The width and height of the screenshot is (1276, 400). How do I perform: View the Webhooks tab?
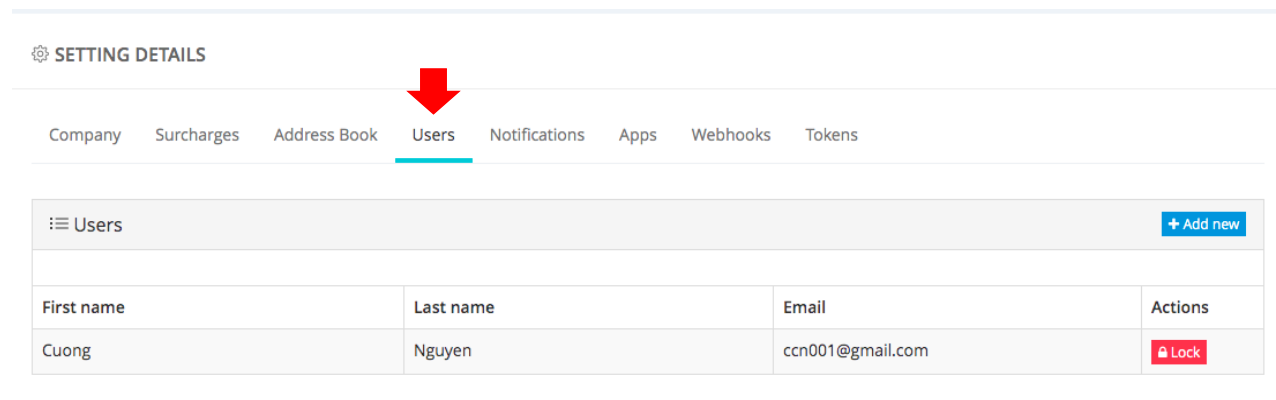(731, 134)
